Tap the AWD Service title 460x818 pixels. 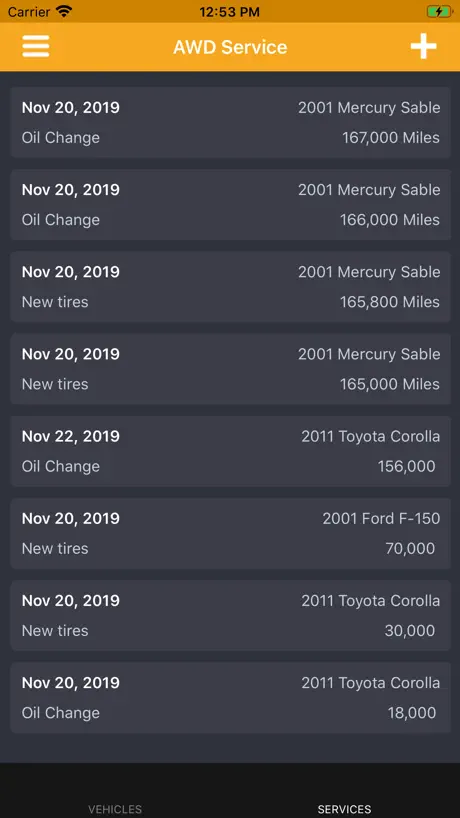(x=230, y=47)
